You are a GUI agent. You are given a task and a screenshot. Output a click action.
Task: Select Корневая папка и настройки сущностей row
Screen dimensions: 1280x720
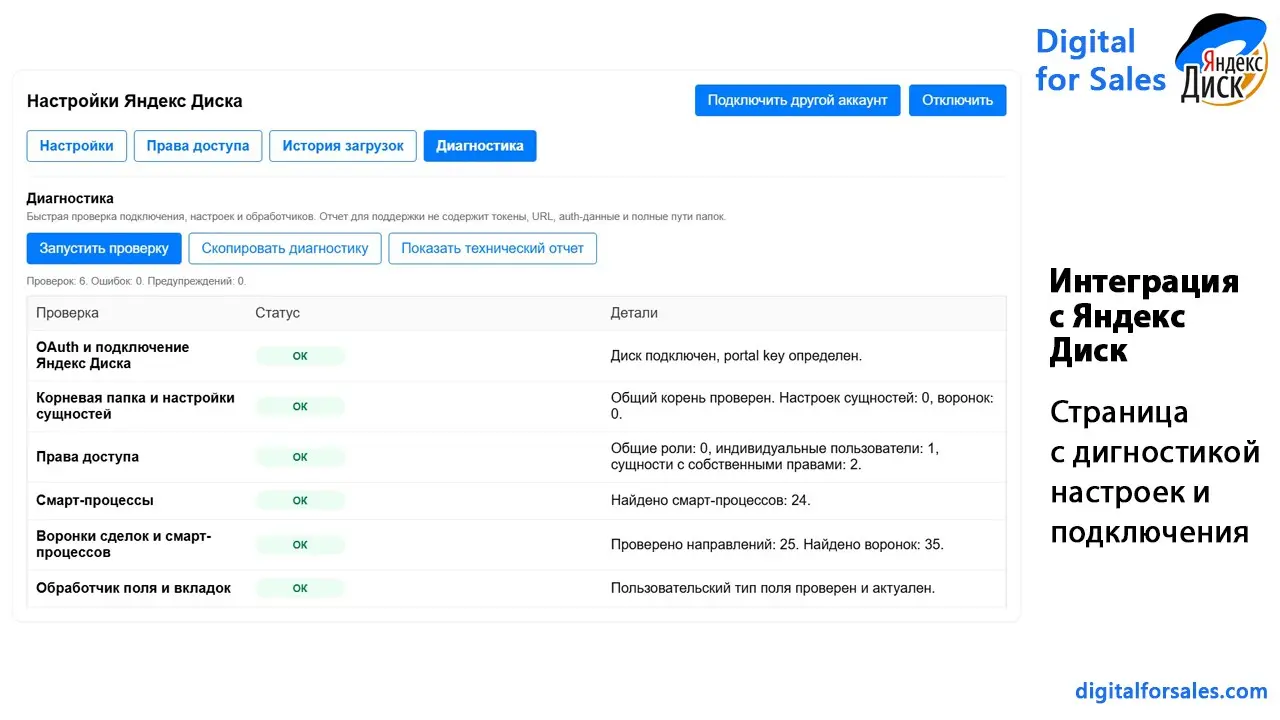pos(516,406)
